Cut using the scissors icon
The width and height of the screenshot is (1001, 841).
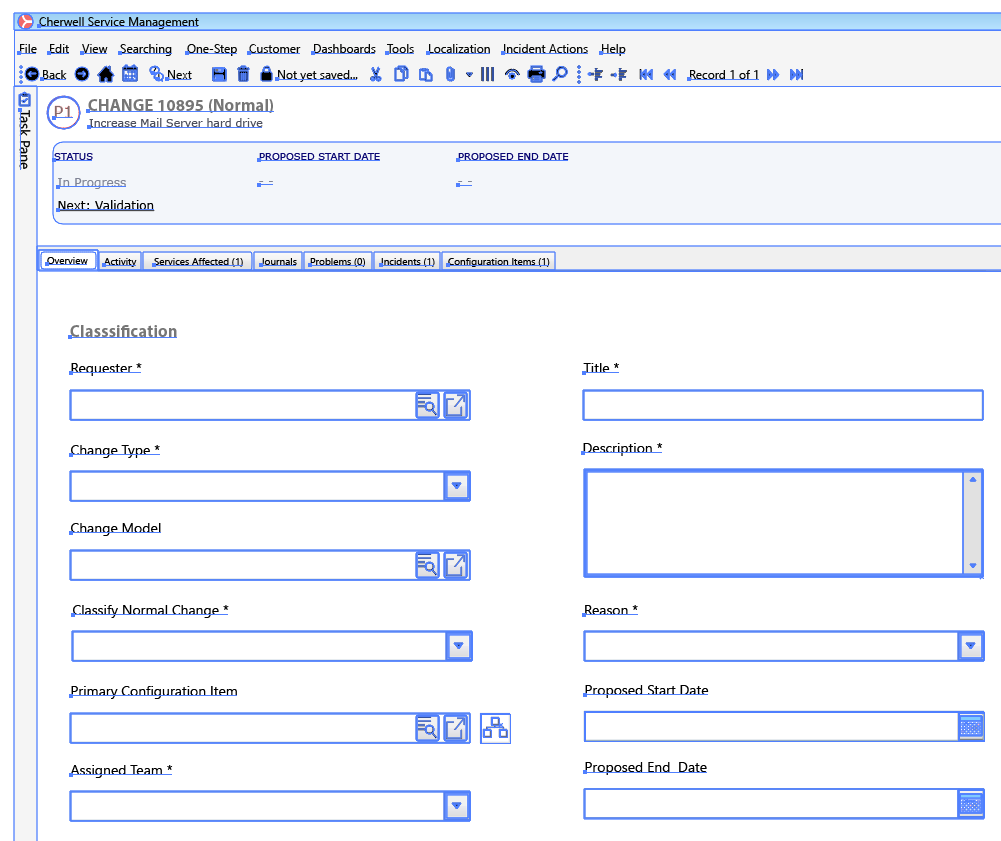click(376, 74)
